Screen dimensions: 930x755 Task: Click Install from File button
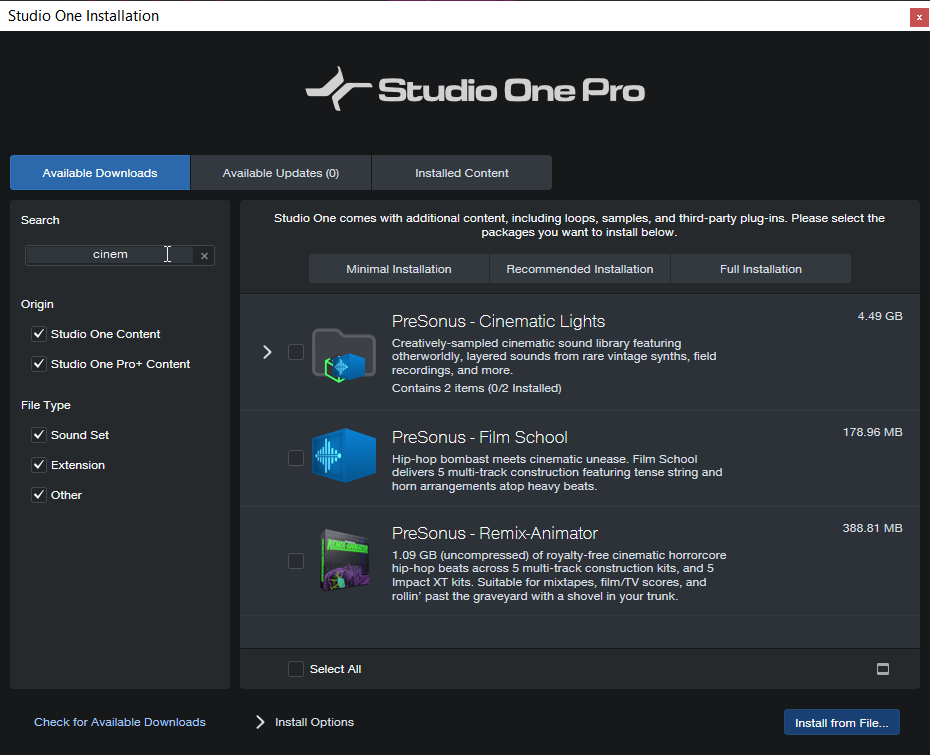[842, 722]
